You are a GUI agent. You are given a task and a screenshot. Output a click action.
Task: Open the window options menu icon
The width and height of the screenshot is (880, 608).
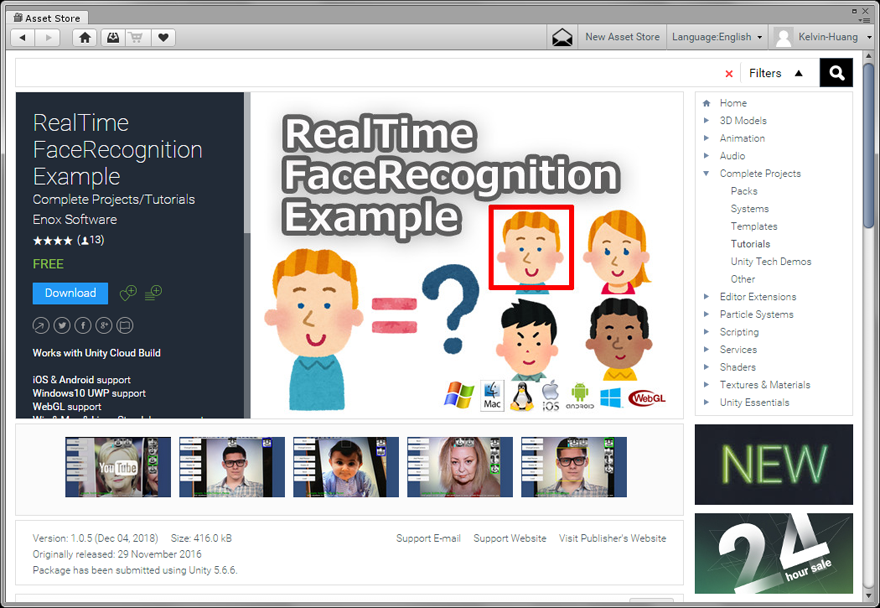[865, 20]
